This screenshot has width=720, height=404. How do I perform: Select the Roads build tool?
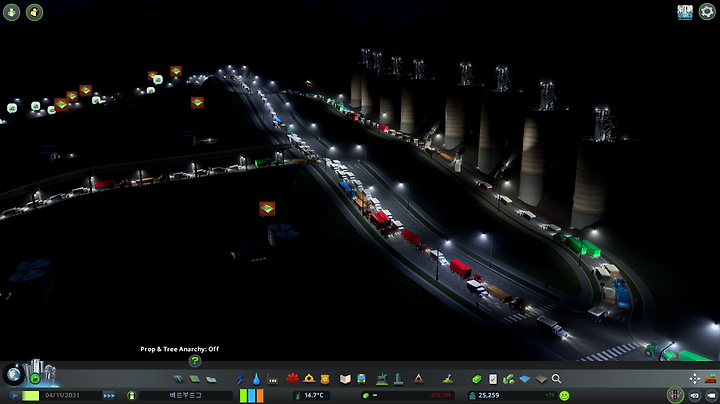tap(178, 379)
